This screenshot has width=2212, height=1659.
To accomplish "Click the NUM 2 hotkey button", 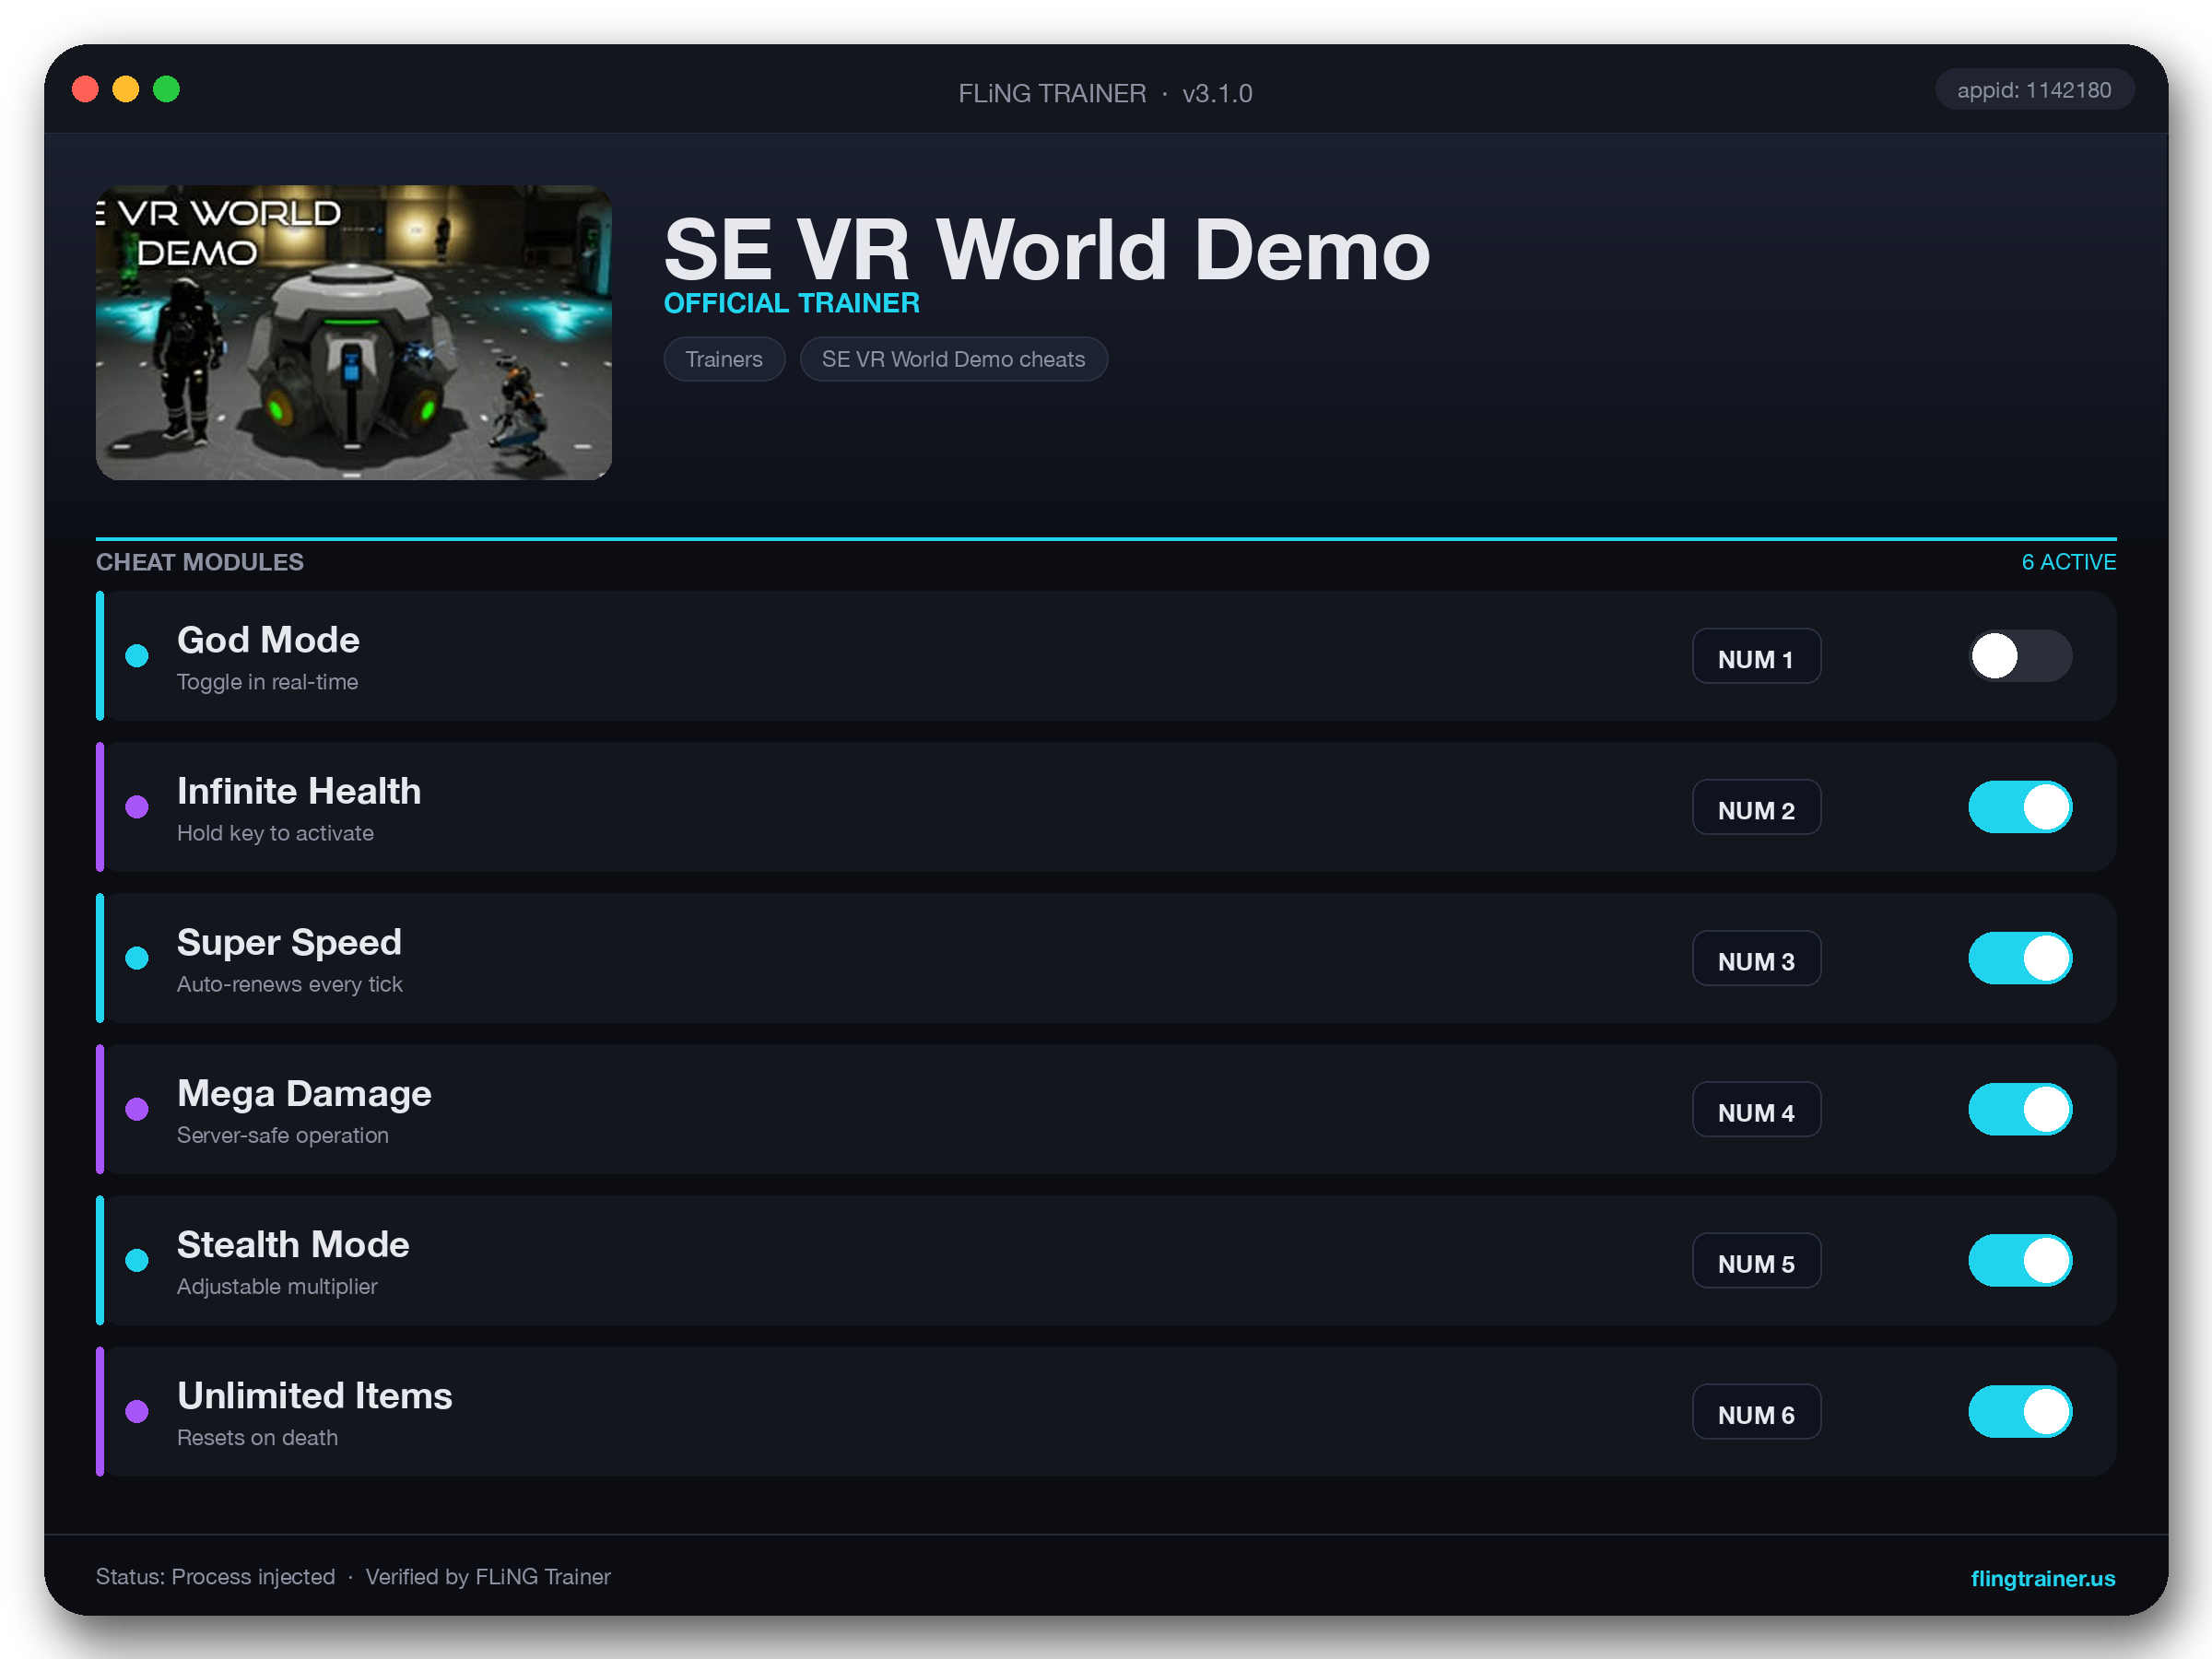I will [x=1756, y=808].
